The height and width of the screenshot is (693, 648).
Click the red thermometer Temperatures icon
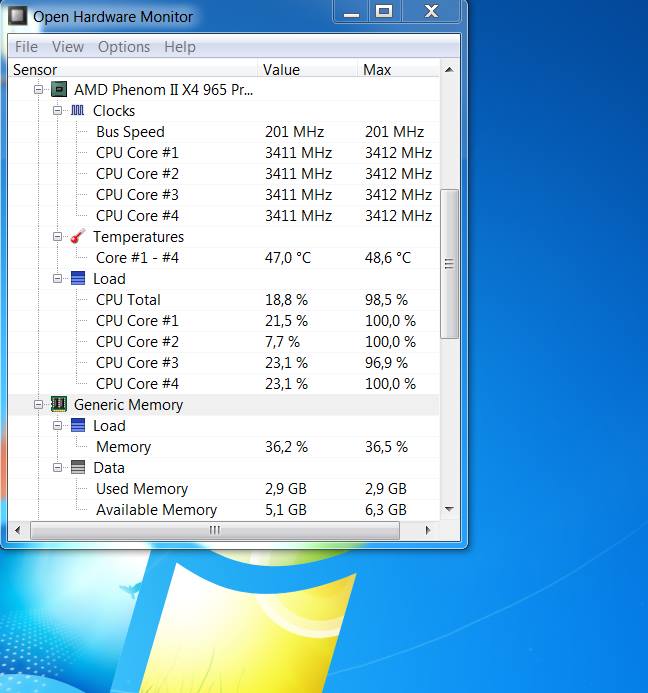point(77,236)
